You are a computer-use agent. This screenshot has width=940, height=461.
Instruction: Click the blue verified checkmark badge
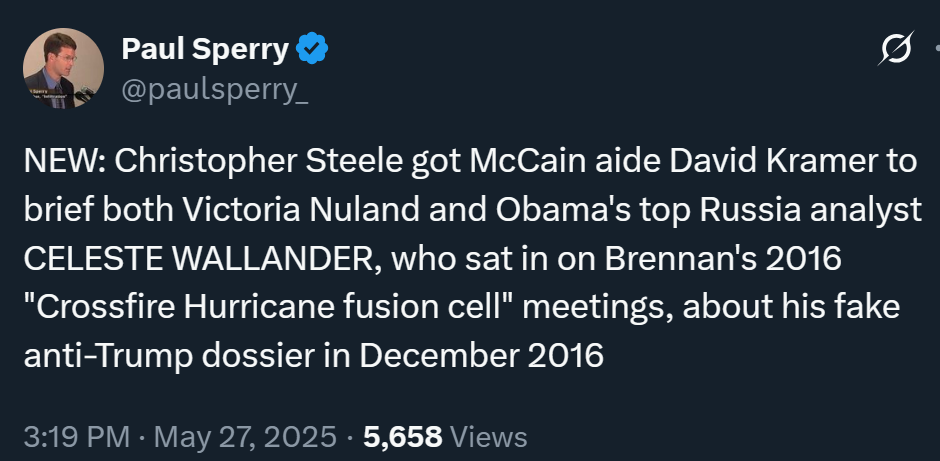coord(312,49)
